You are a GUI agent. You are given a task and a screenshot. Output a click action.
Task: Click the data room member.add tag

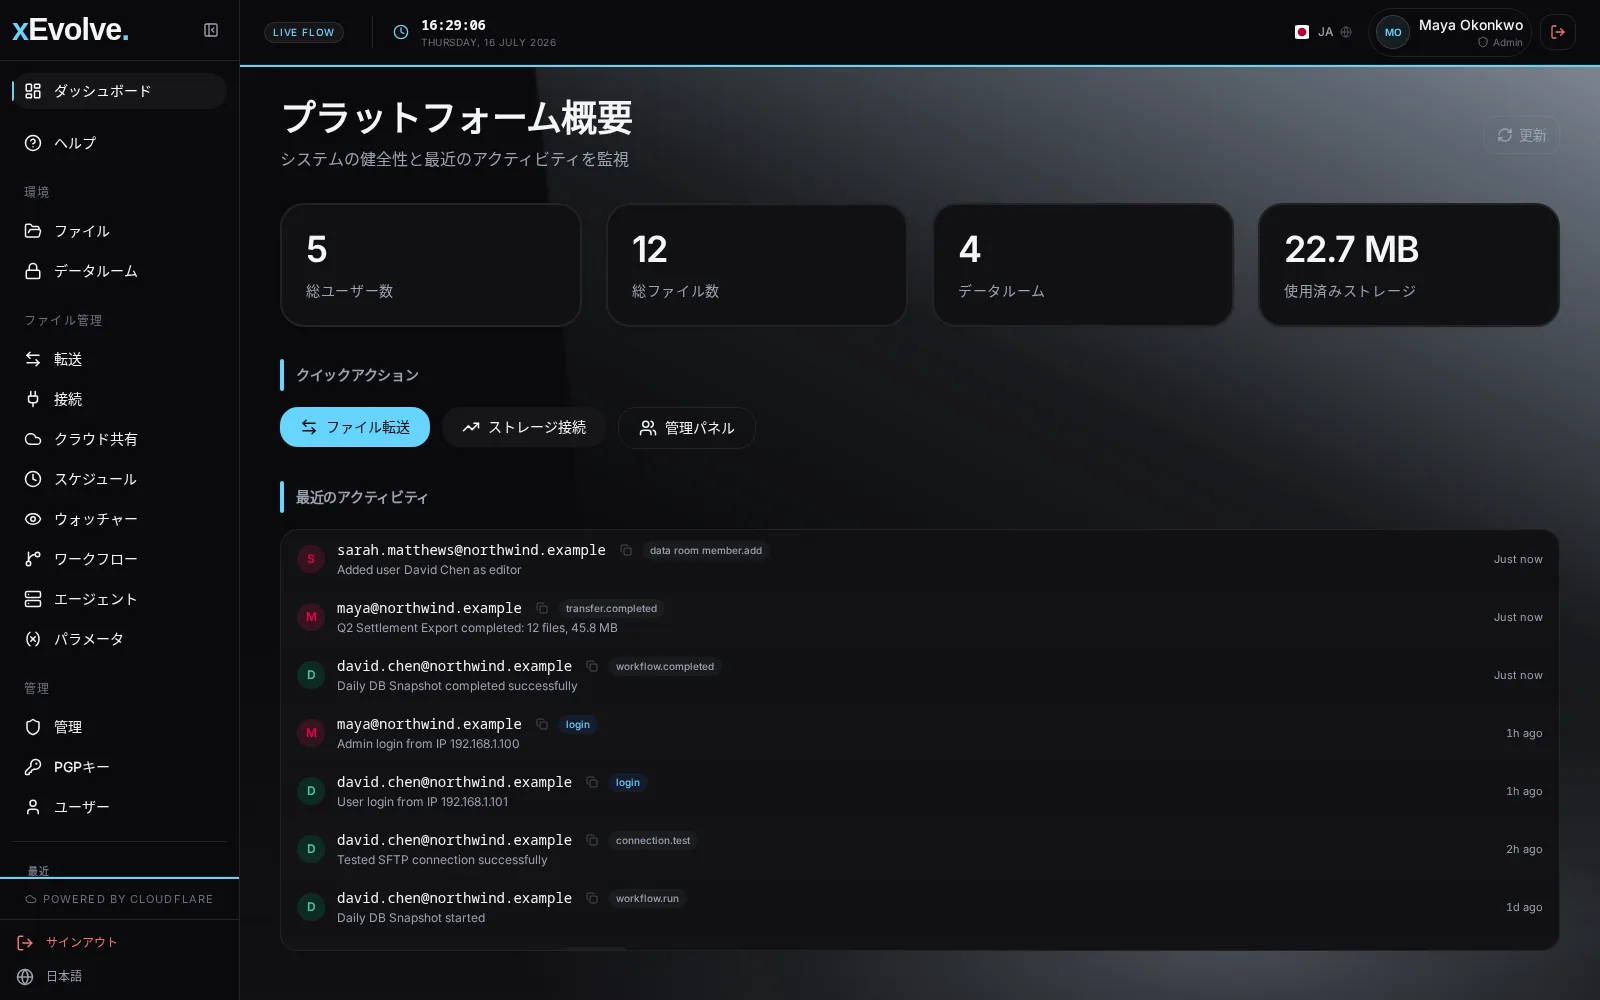click(x=706, y=550)
